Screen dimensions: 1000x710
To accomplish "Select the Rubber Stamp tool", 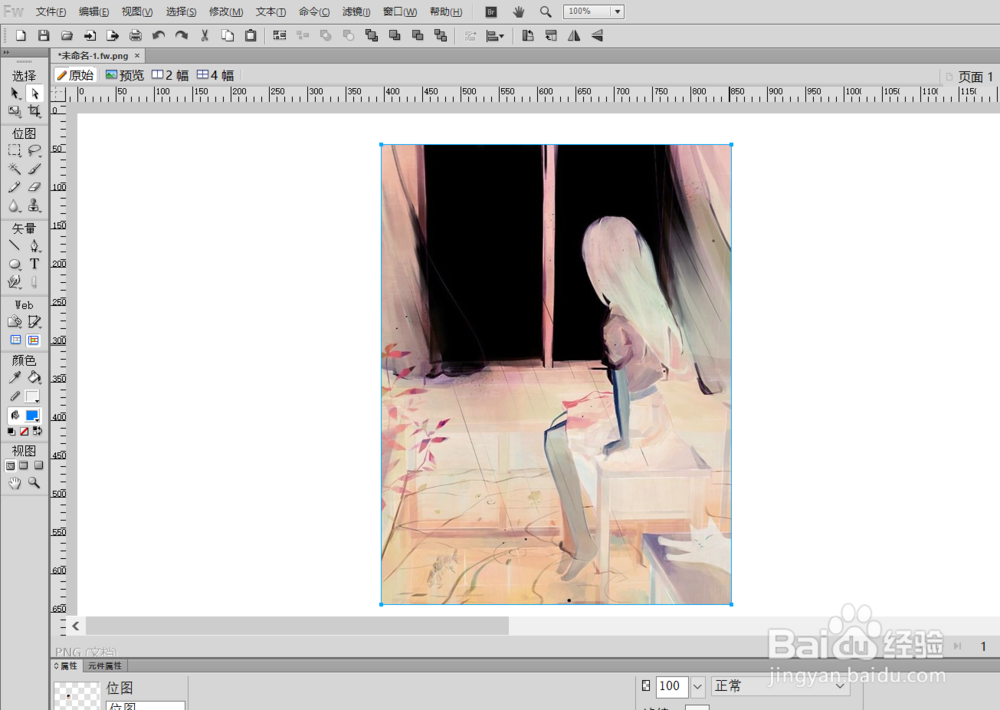I will click(34, 205).
